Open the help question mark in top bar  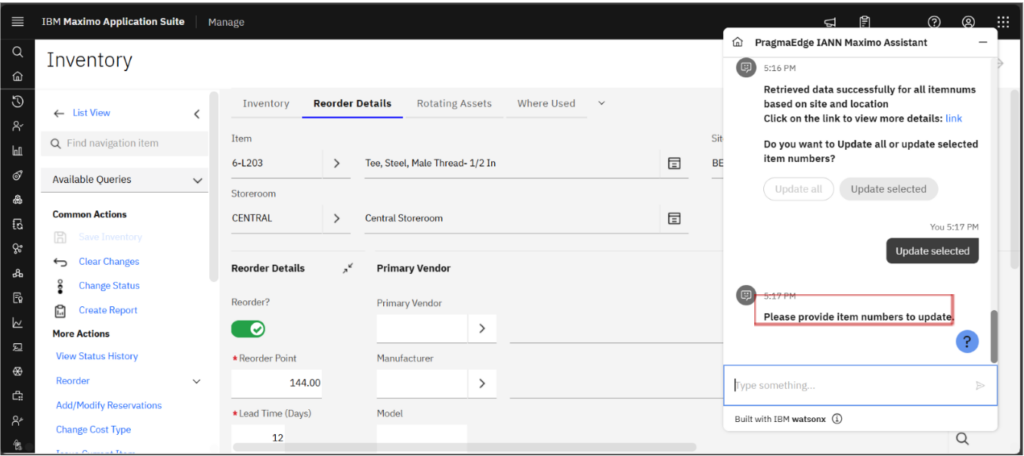935,22
